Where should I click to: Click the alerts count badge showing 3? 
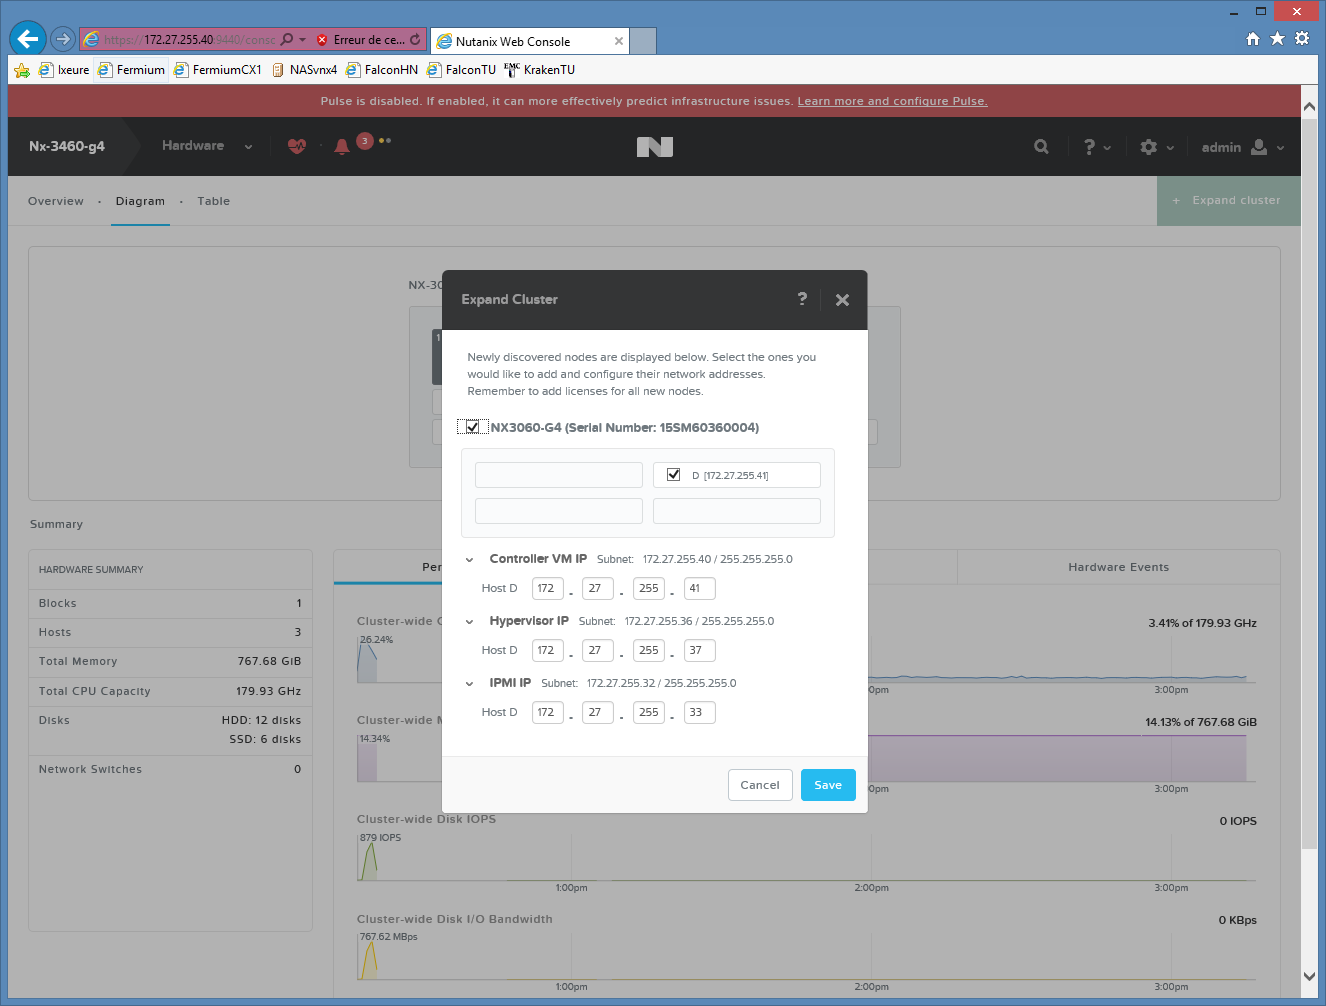tap(365, 141)
